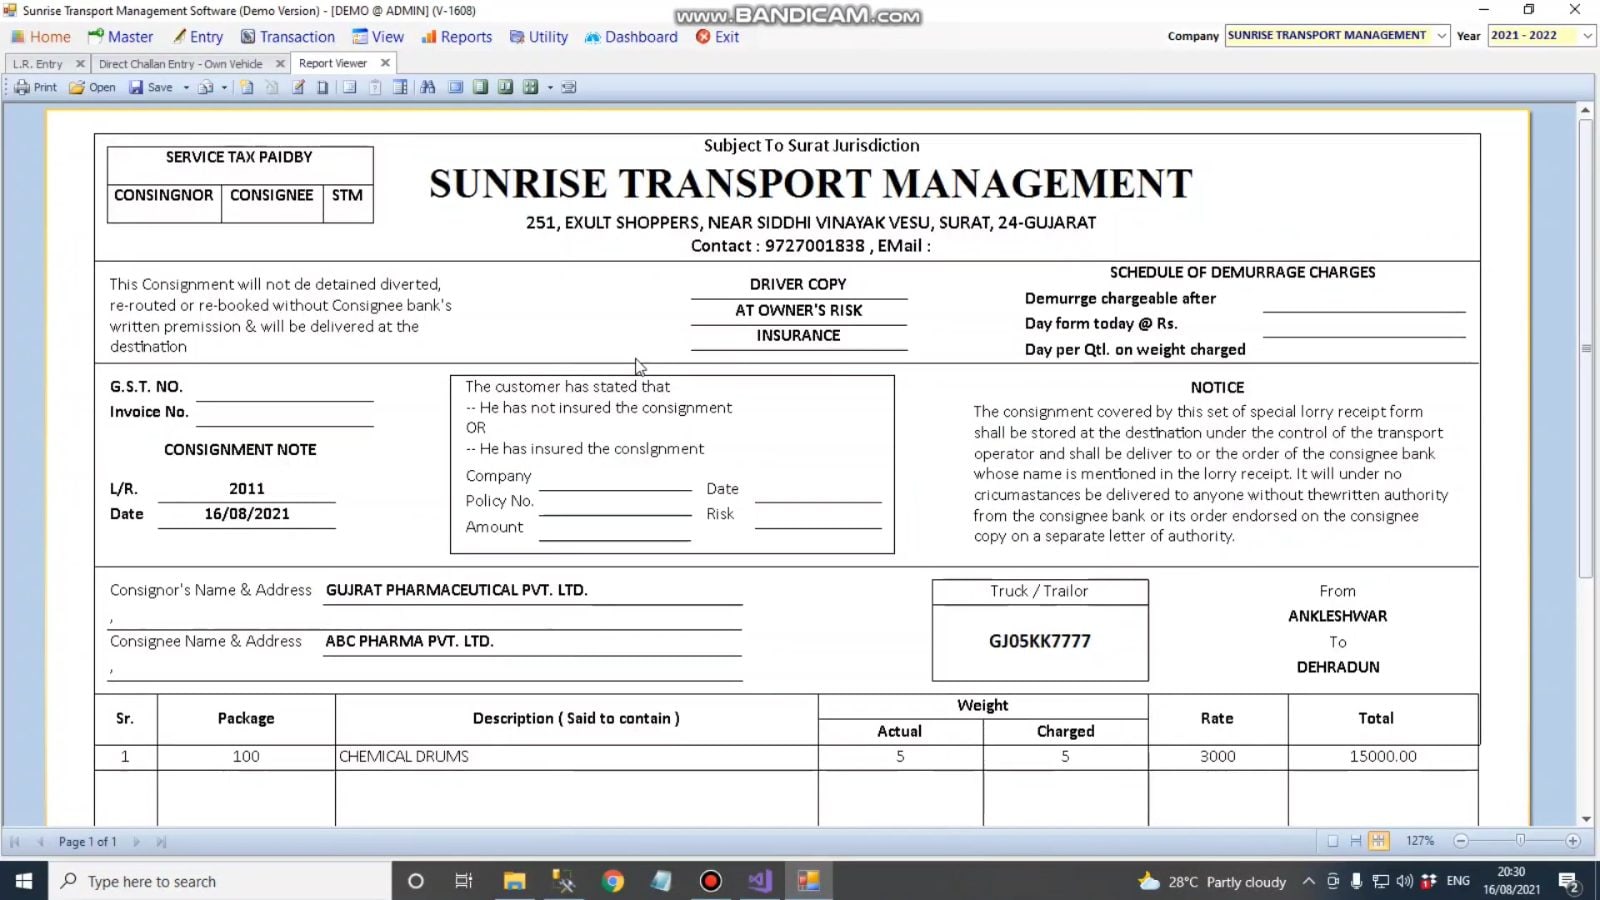Click the consignor name GUJRAT PHARMACEUTICAL PVT. LTD.
The width and height of the screenshot is (1600, 900).
pos(457,590)
